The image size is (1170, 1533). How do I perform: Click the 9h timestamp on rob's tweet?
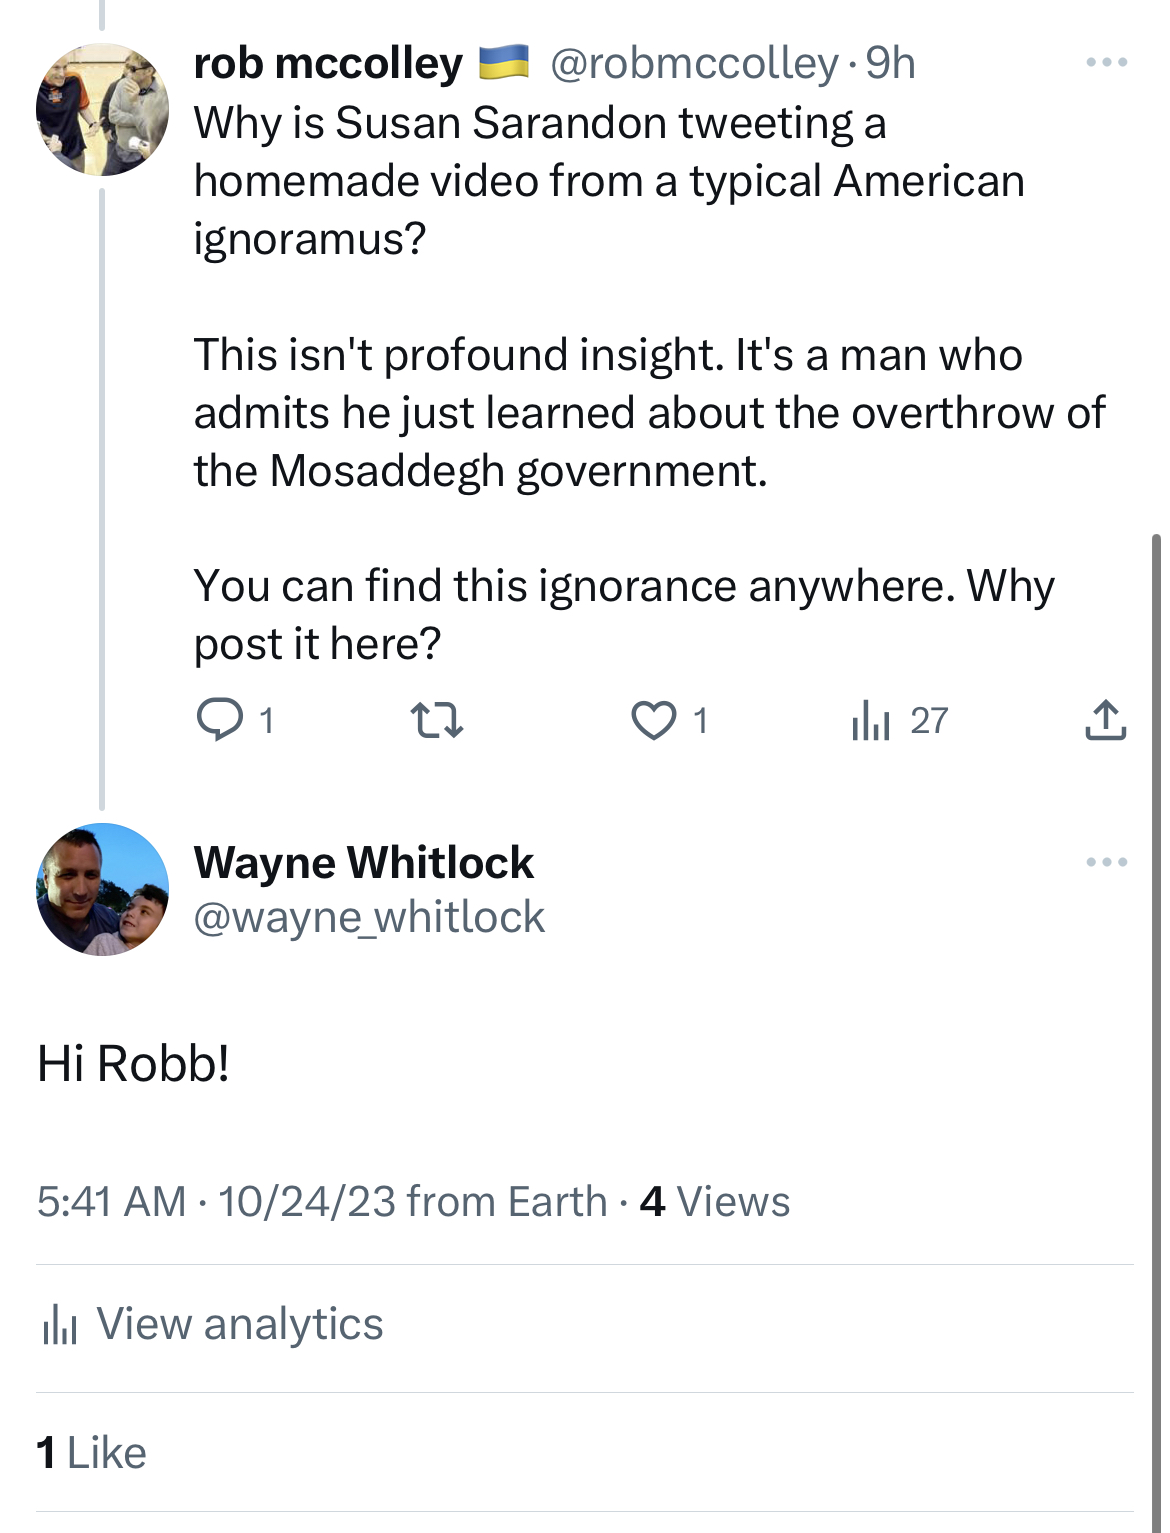(890, 64)
